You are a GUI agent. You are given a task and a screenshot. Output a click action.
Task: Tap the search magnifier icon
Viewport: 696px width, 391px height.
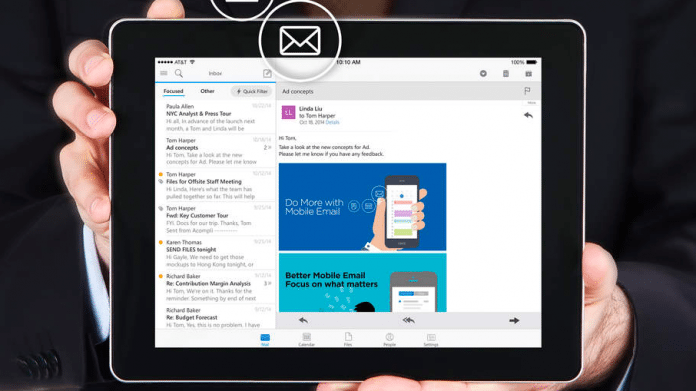[178, 73]
